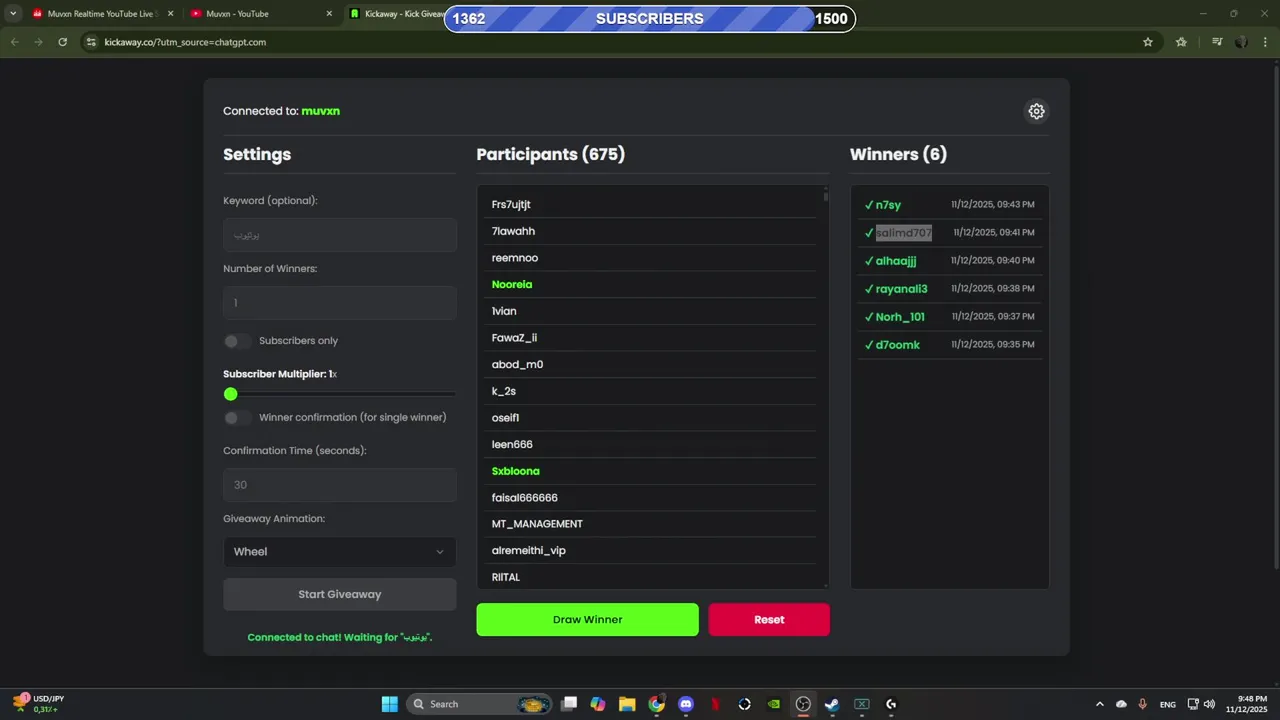Select participant abod_m0
The image size is (1280, 720).
[517, 365]
